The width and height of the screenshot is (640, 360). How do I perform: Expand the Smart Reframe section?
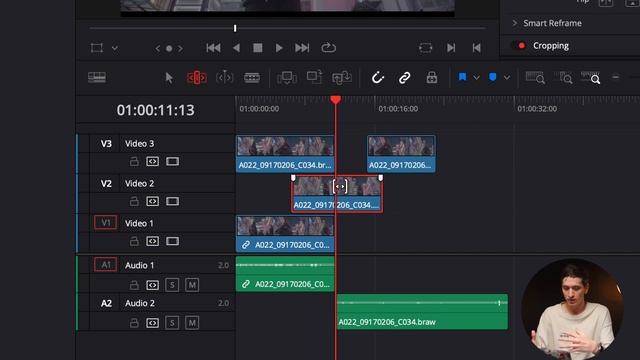click(x=515, y=23)
